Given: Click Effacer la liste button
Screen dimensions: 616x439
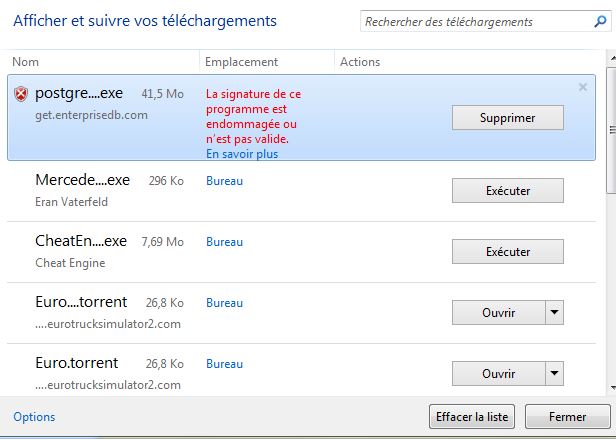Looking at the screenshot, I should click(472, 417).
